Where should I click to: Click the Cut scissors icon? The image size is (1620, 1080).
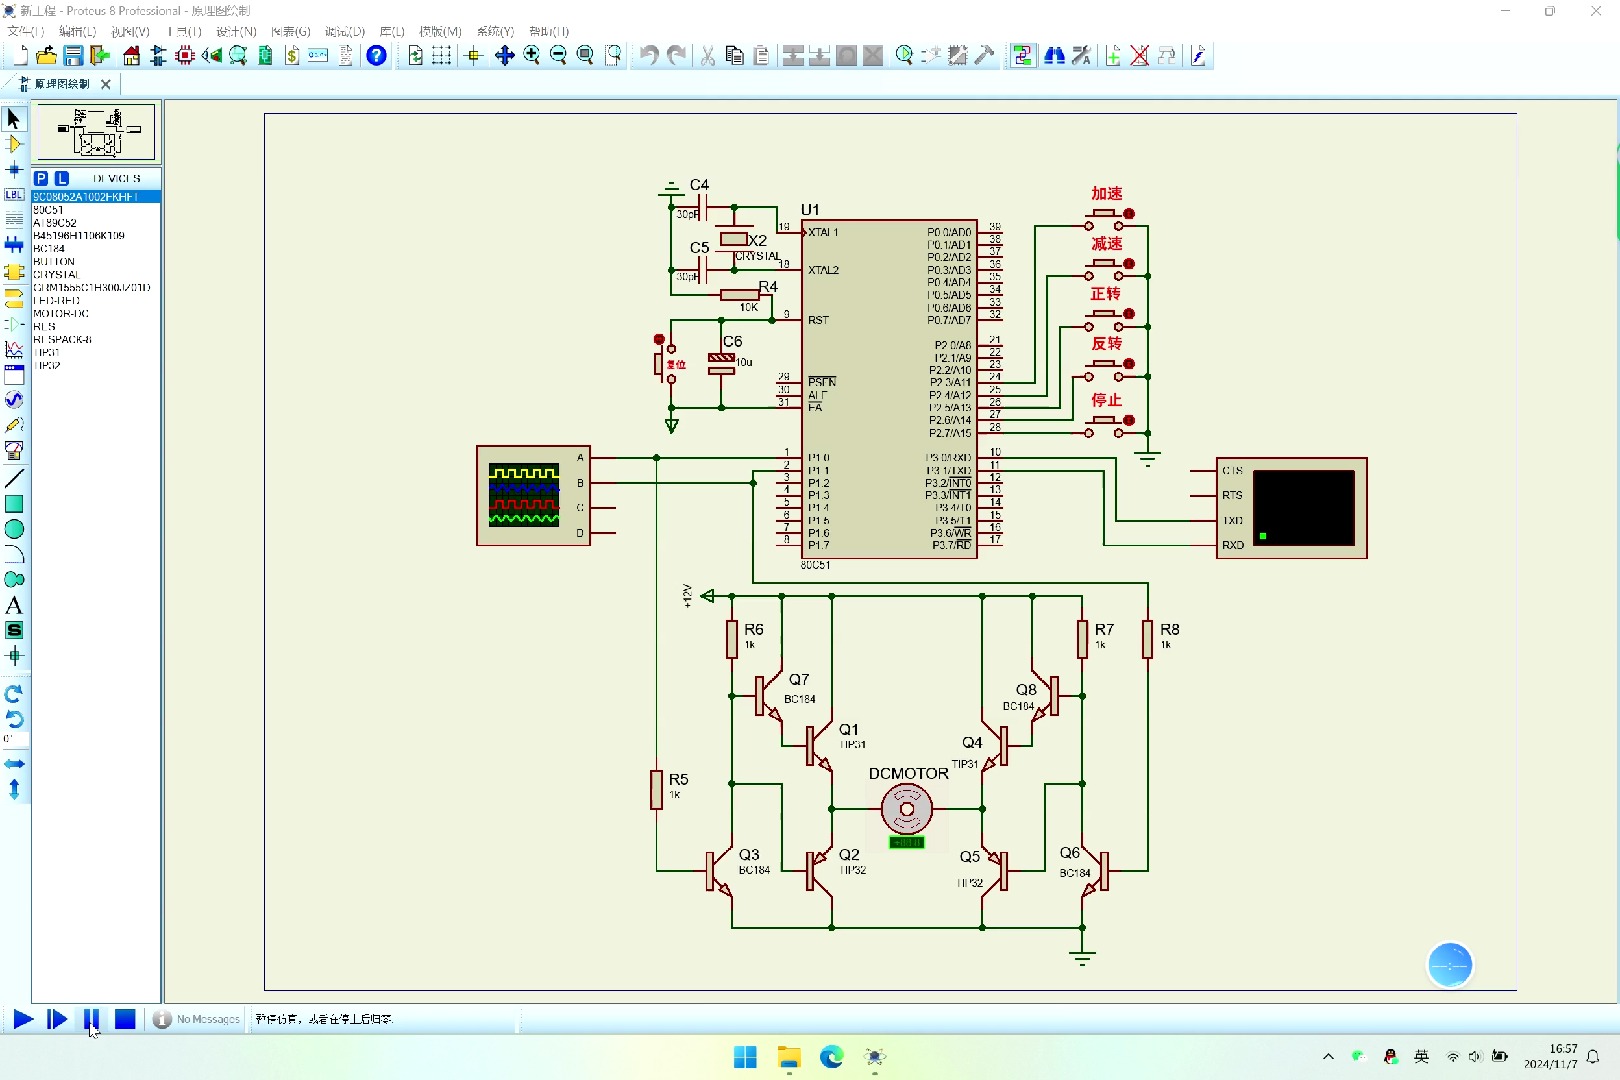(x=708, y=56)
